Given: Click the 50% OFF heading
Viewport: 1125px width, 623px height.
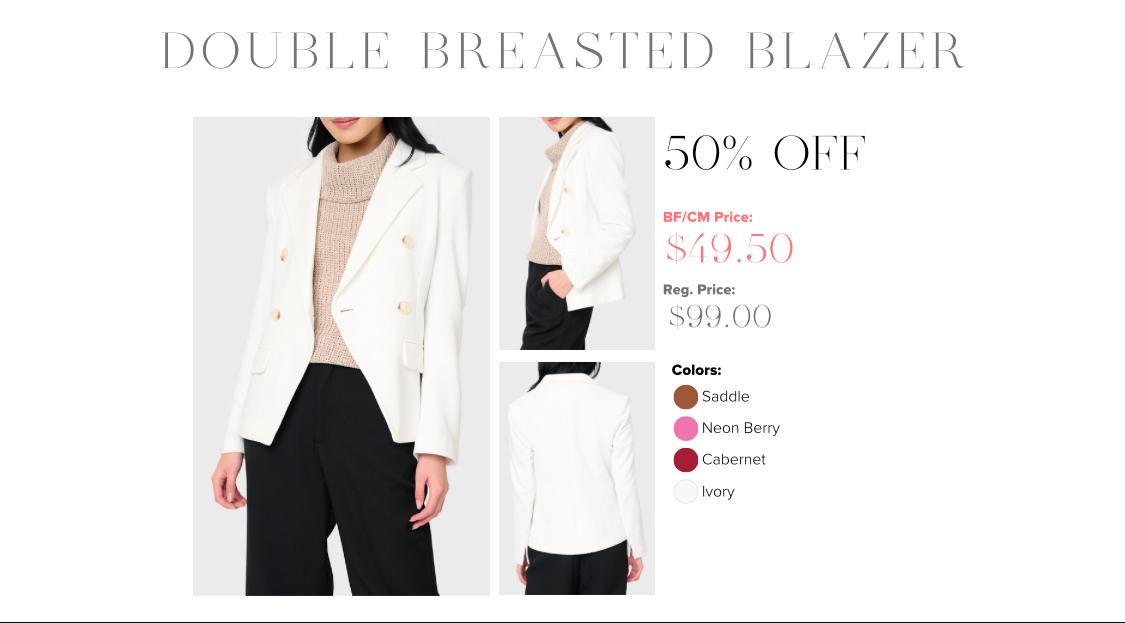Looking at the screenshot, I should (x=765, y=153).
